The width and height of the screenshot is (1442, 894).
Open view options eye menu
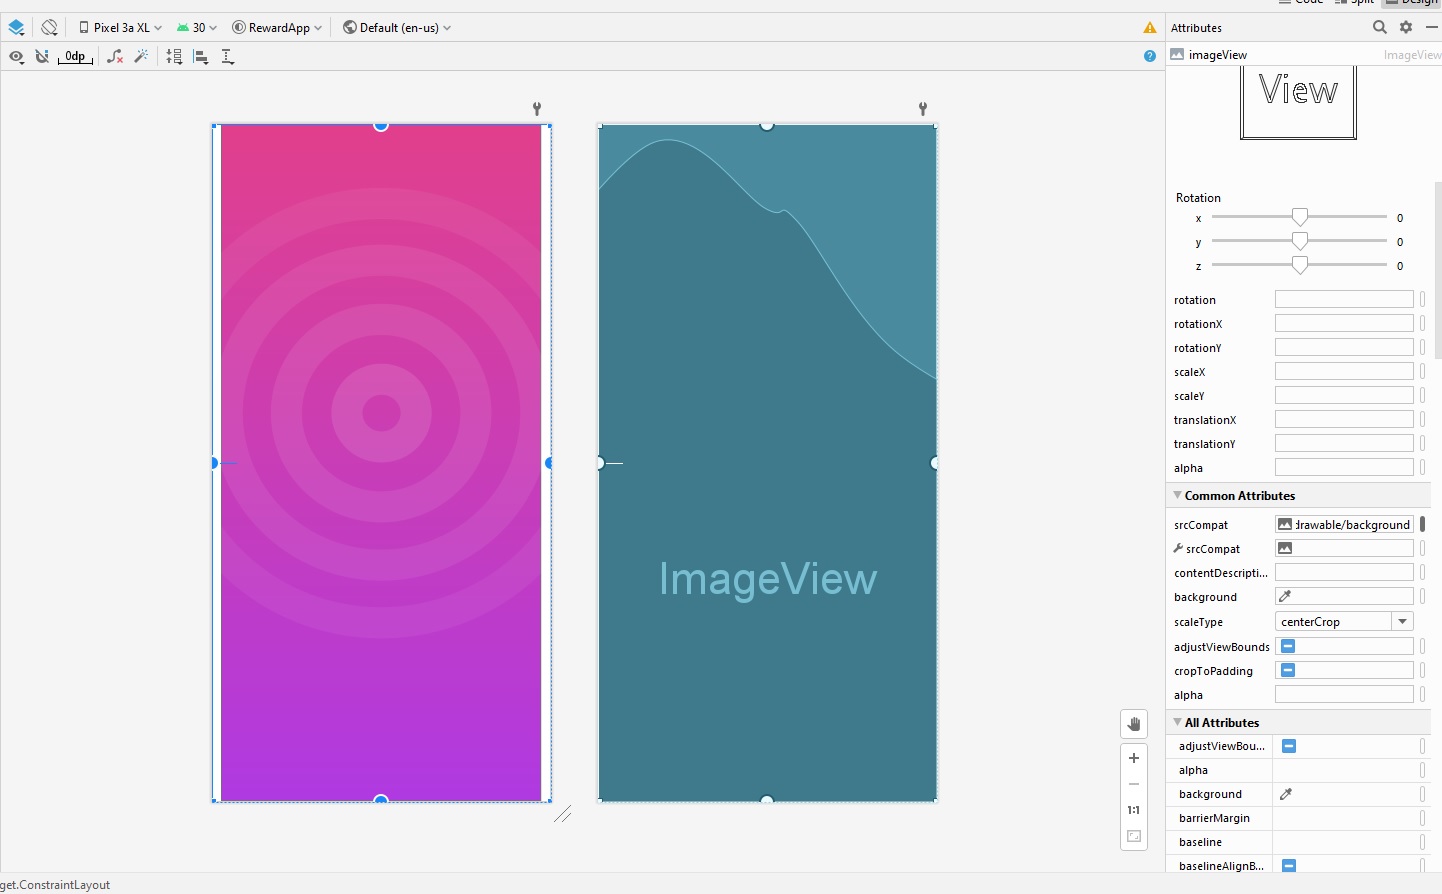coord(16,57)
